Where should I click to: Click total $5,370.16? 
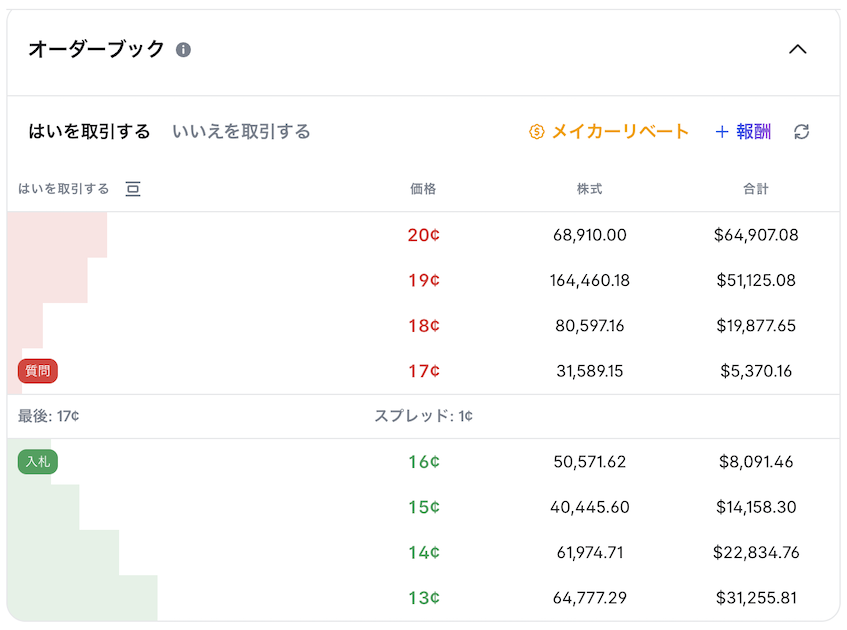pyautogui.click(x=756, y=371)
